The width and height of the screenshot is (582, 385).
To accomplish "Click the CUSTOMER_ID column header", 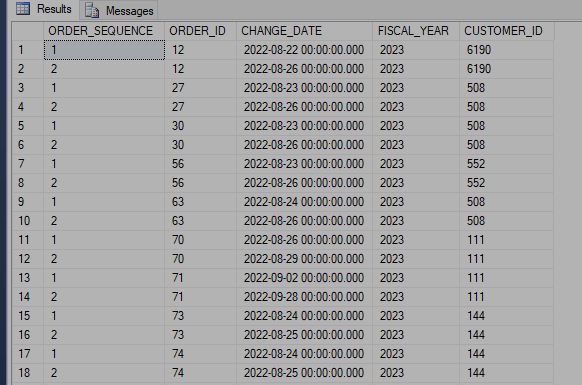I will pos(507,31).
